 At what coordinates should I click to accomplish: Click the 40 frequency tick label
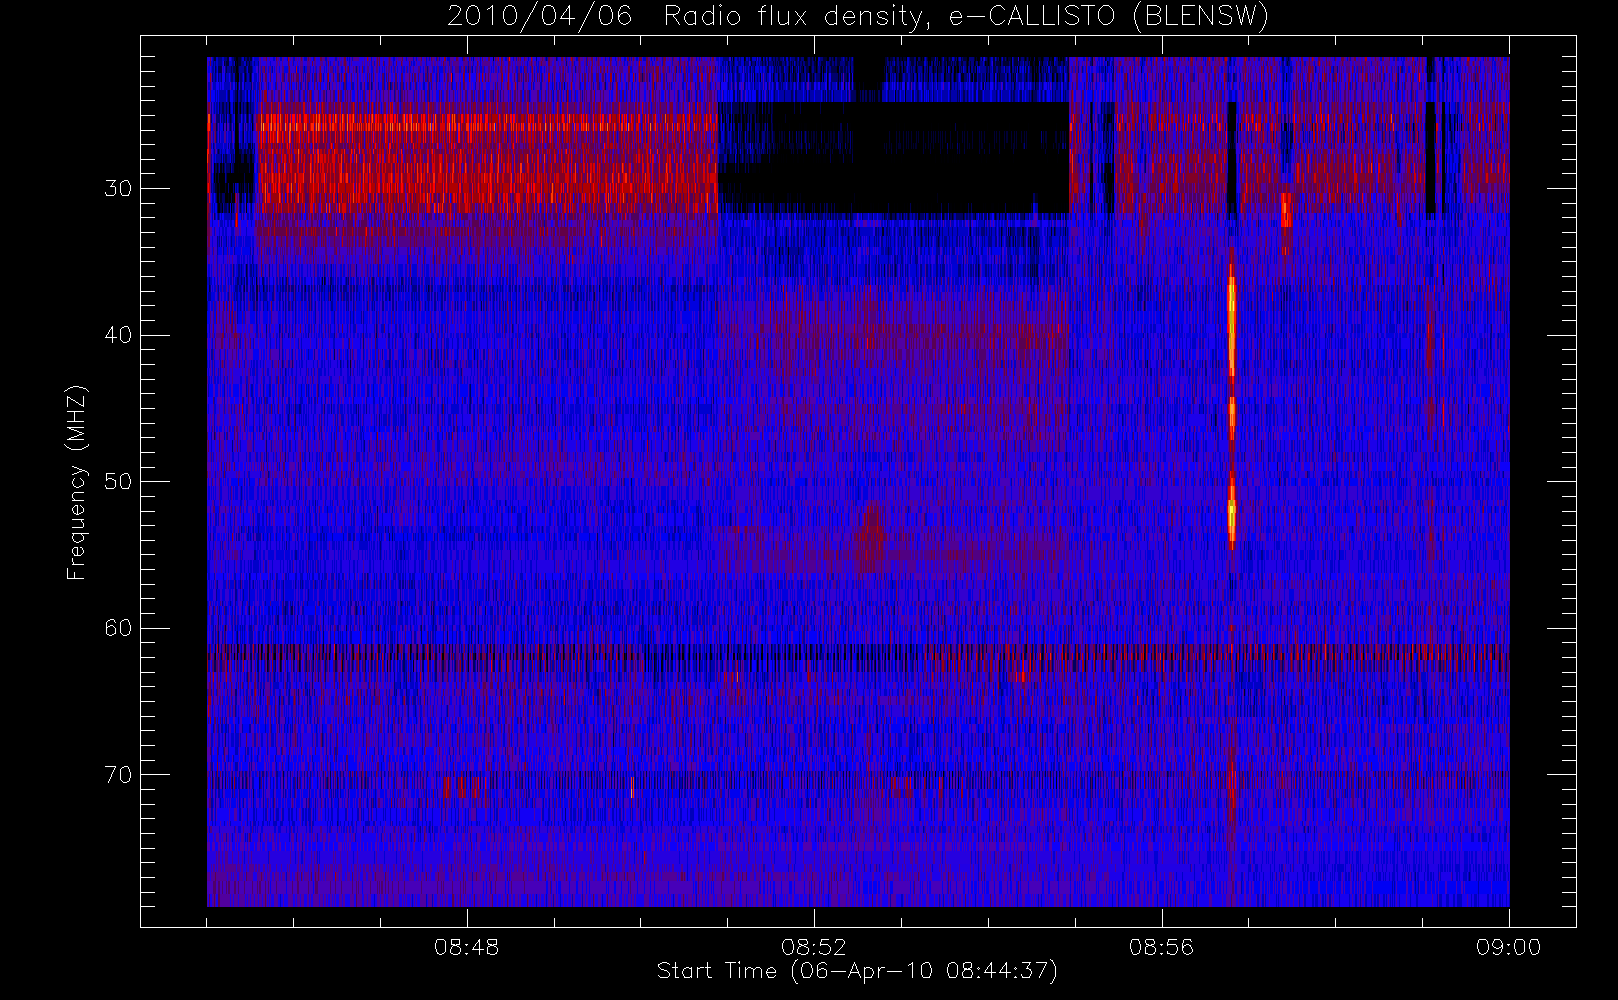point(118,335)
